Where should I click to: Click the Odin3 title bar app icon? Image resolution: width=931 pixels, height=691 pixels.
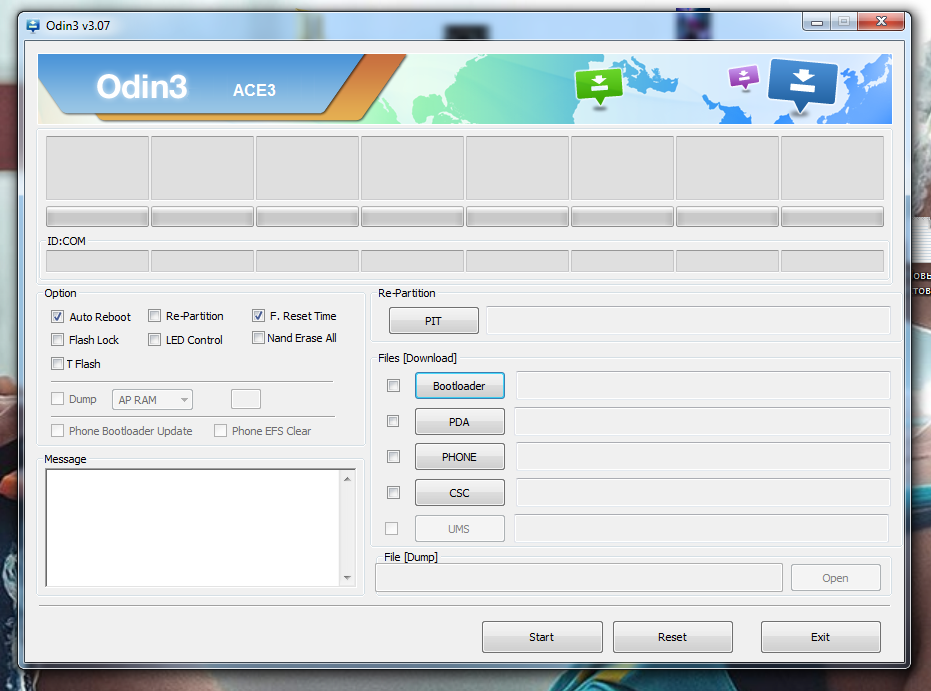coord(33,26)
